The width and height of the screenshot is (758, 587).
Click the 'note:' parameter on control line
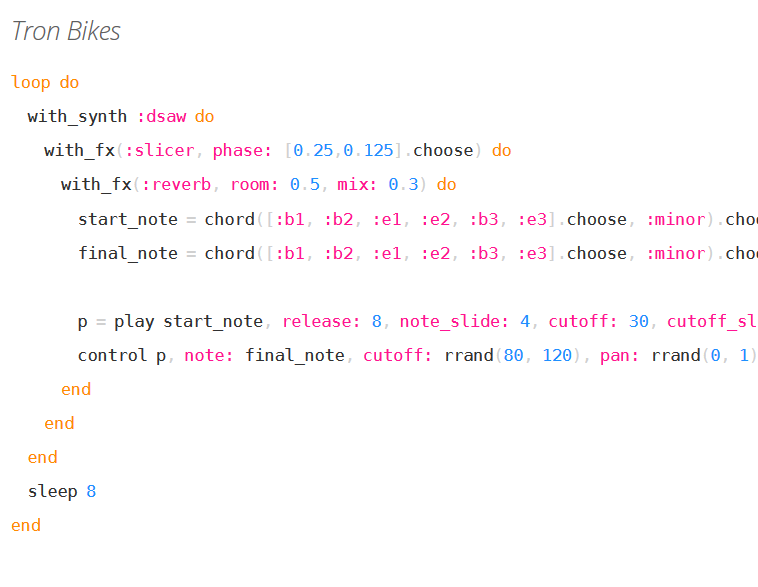coord(209,355)
